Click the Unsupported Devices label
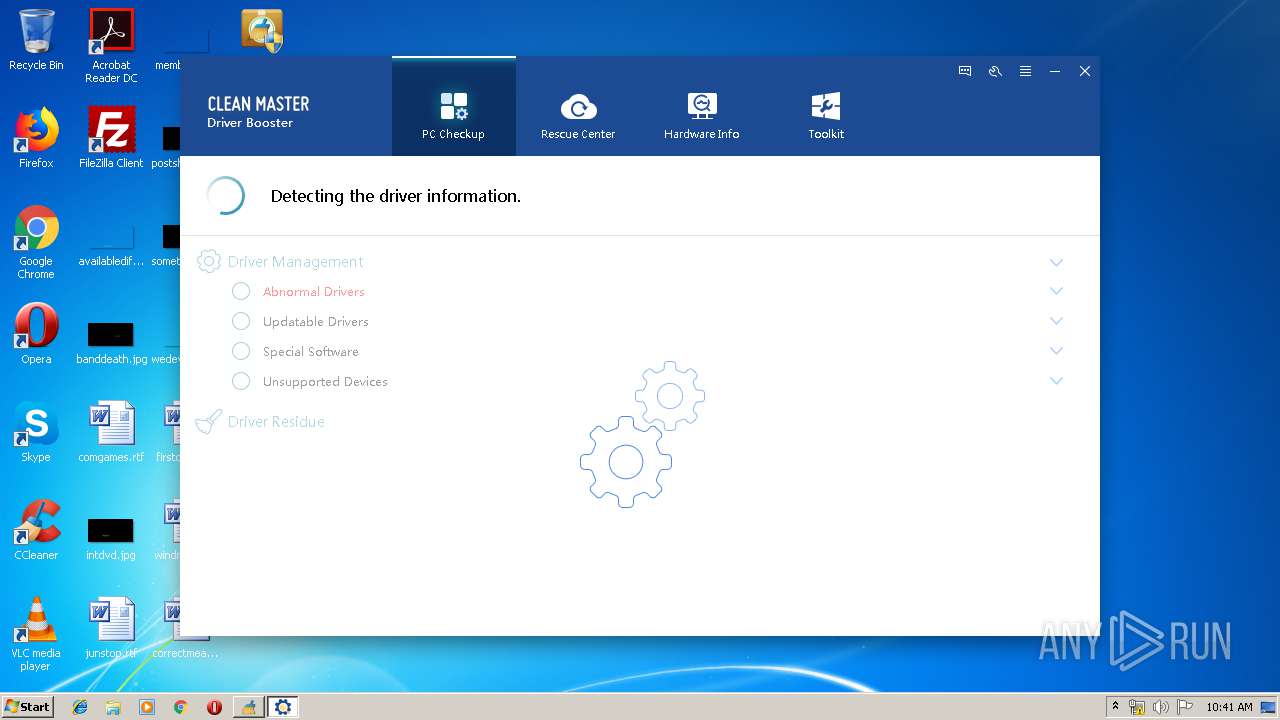 pyautogui.click(x=325, y=382)
